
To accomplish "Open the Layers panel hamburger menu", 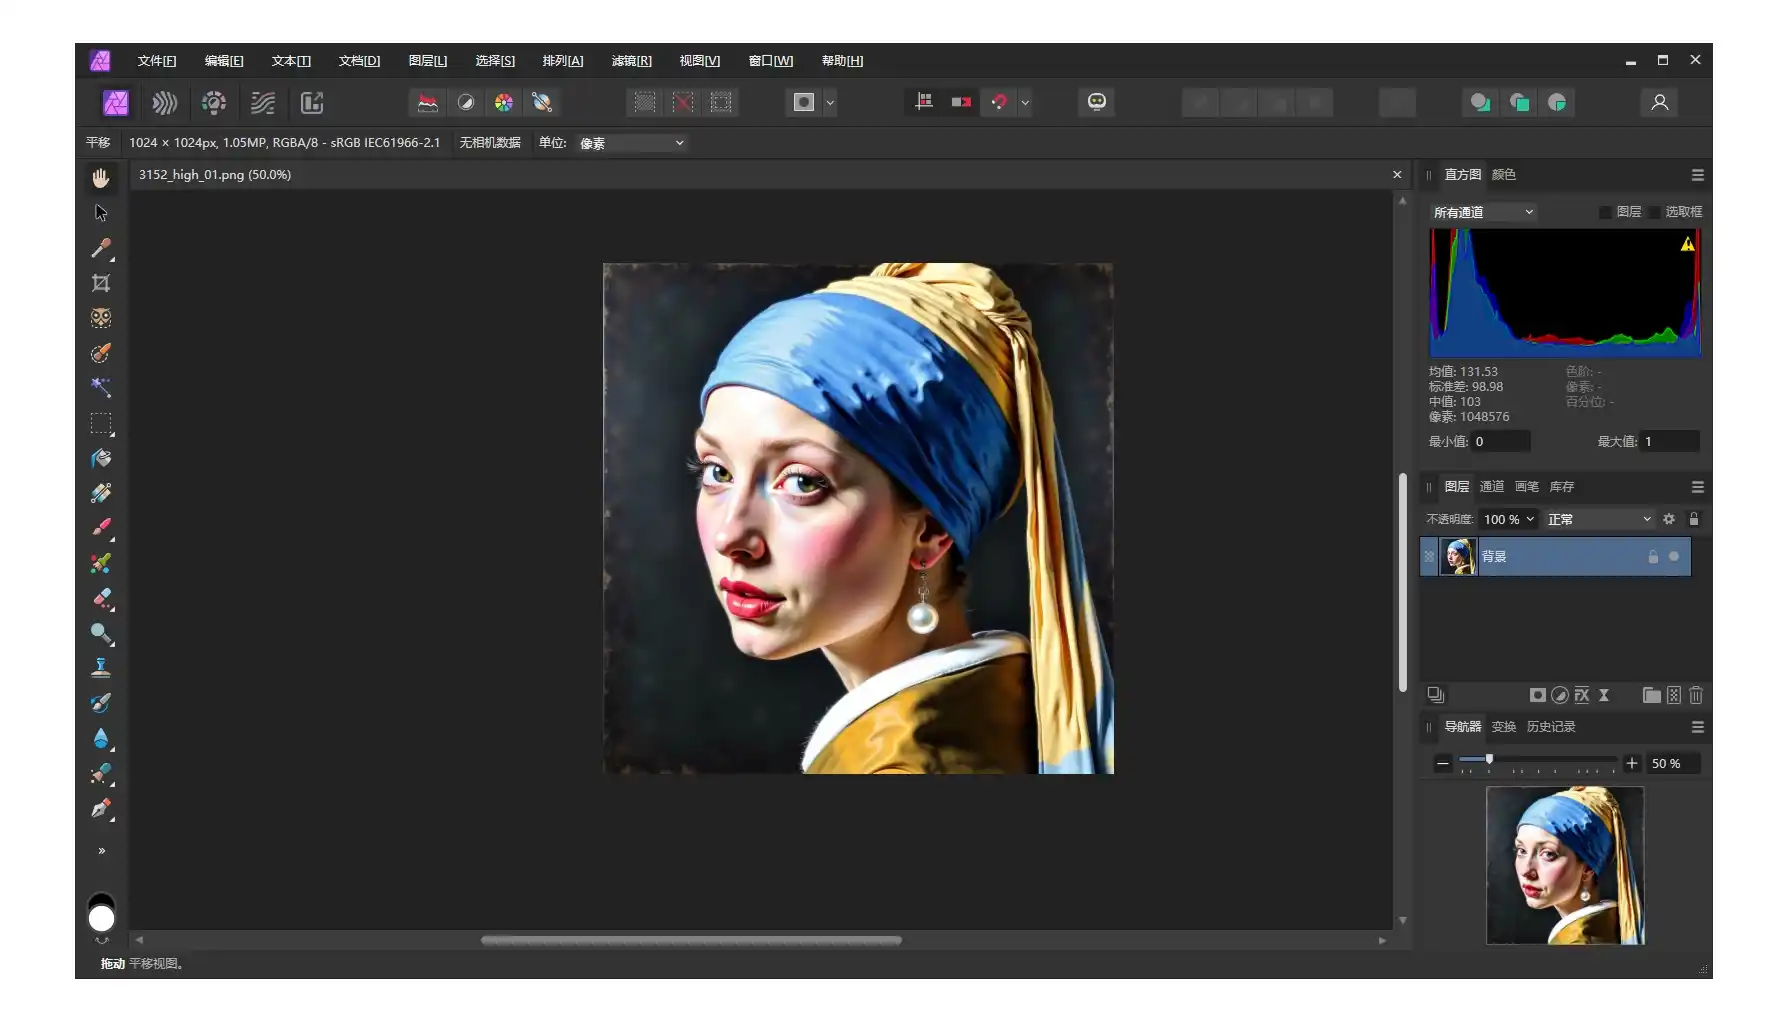I will 1697,487.
